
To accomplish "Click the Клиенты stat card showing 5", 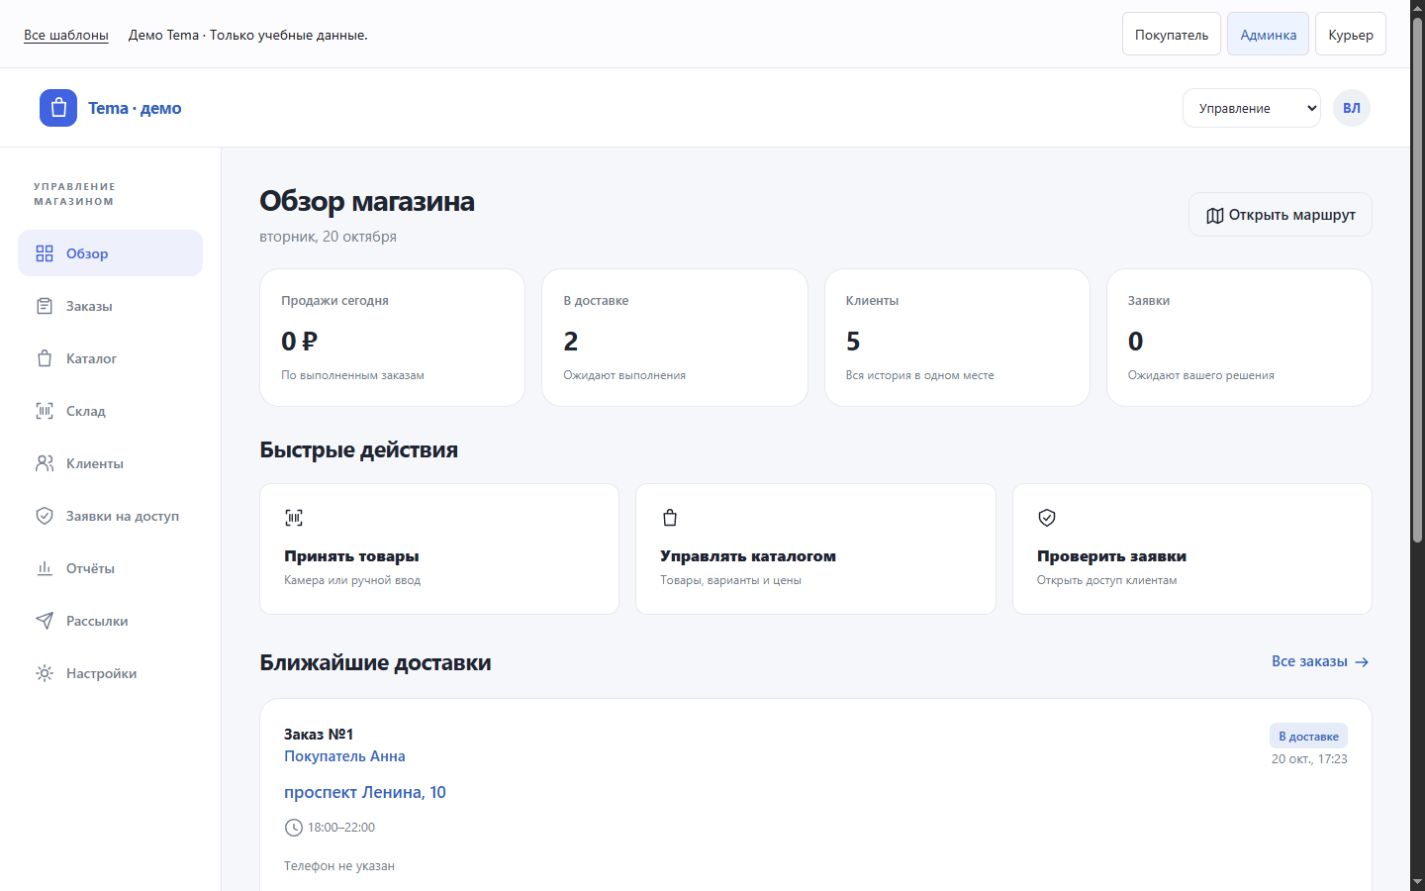I will coord(957,337).
